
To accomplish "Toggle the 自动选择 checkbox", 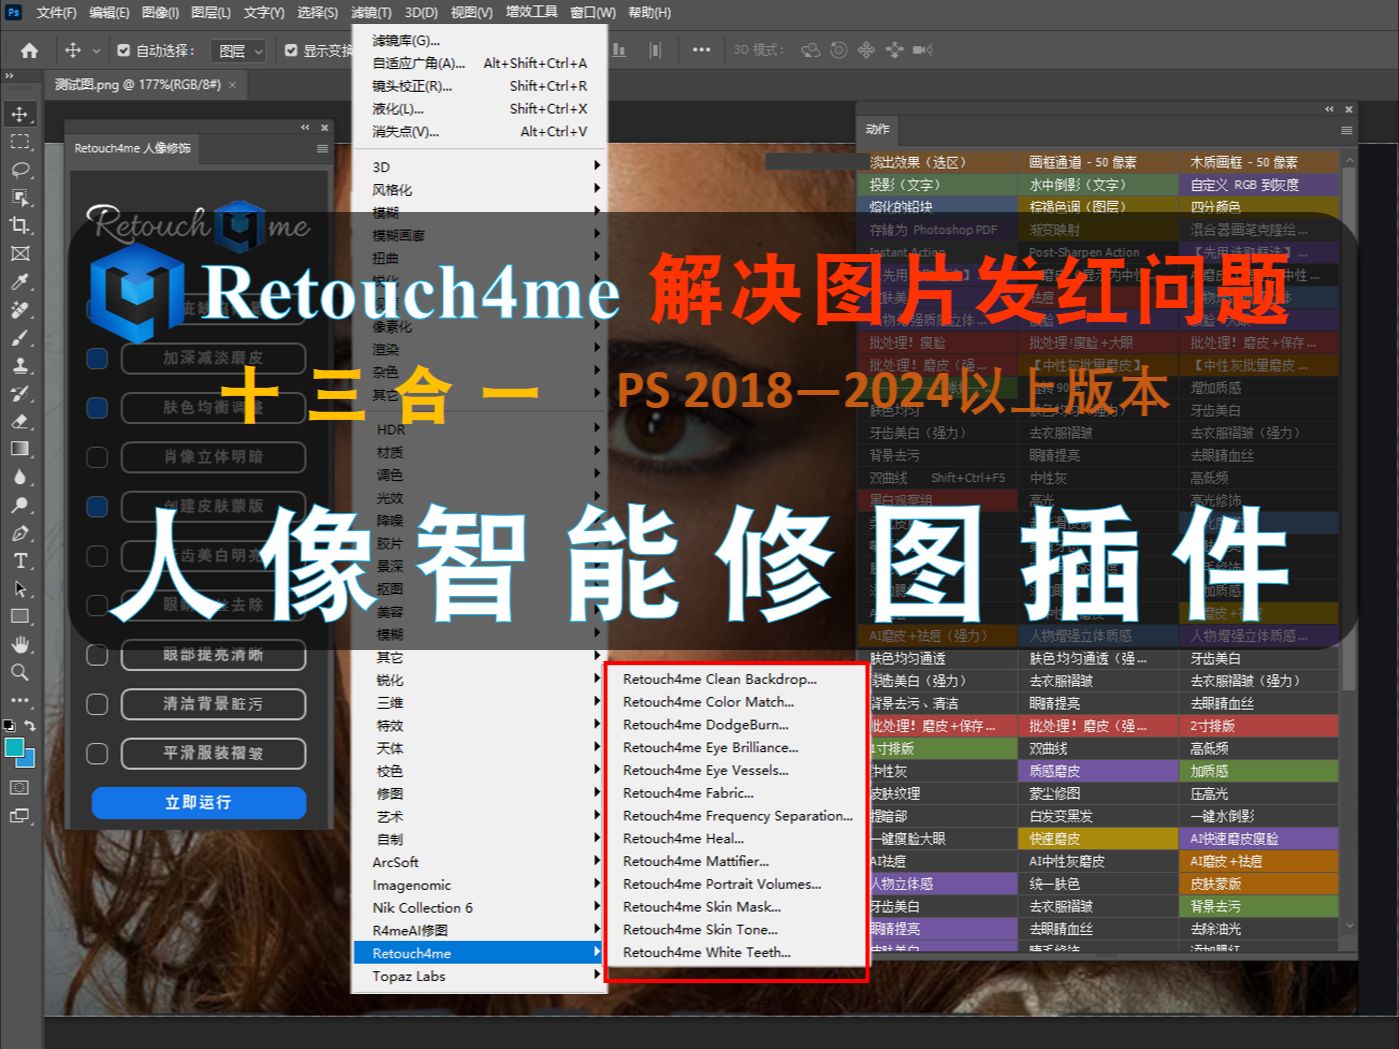I will click(124, 50).
